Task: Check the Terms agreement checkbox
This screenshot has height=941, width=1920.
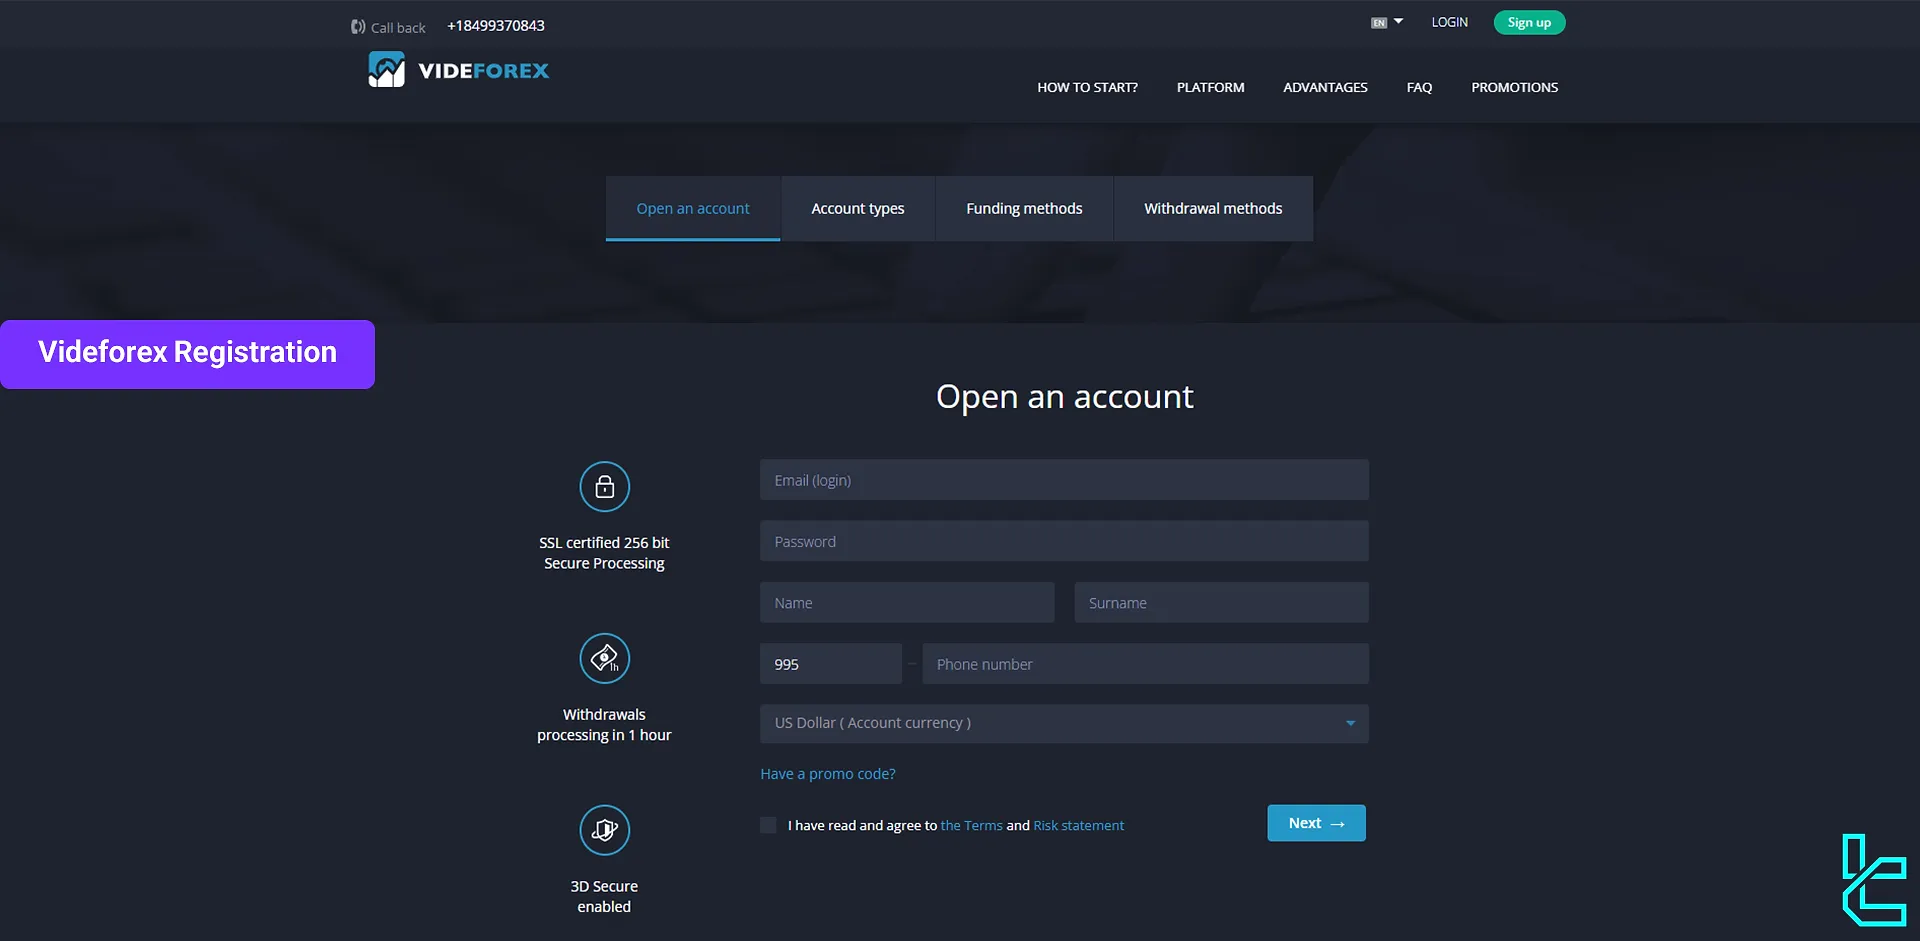Action: pyautogui.click(x=768, y=825)
